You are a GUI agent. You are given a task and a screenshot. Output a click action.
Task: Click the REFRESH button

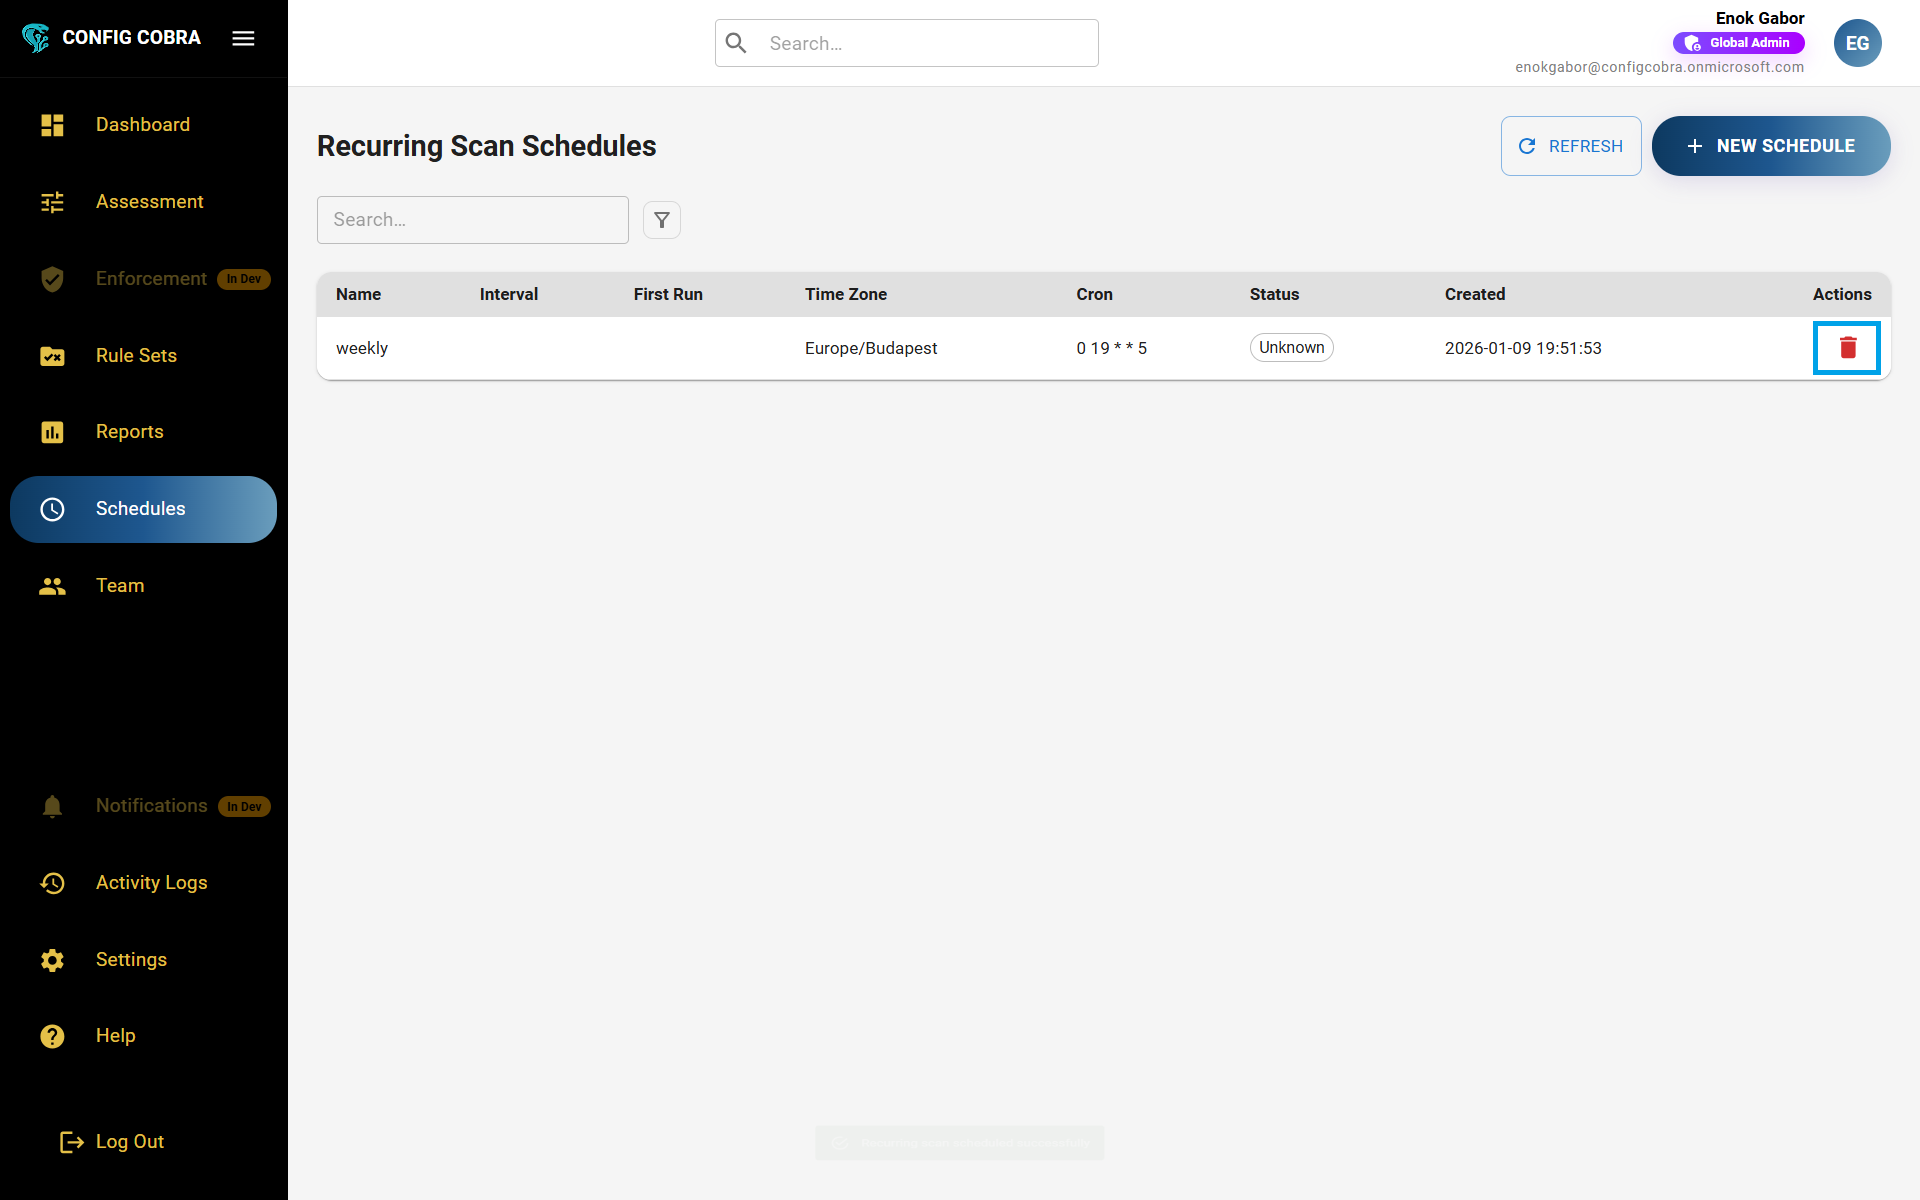click(x=1570, y=145)
